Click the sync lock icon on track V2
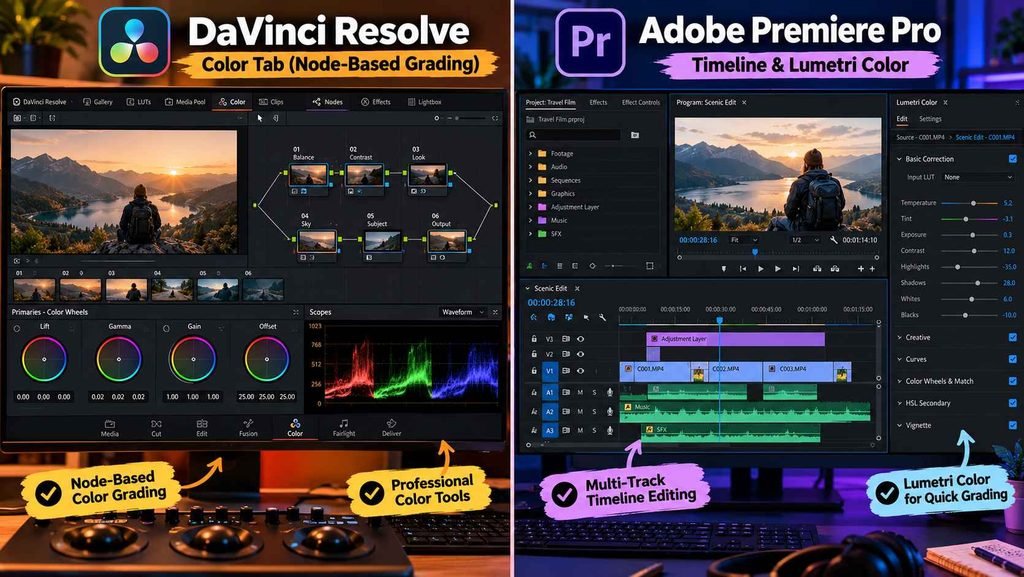The width and height of the screenshot is (1024, 577). tap(566, 354)
